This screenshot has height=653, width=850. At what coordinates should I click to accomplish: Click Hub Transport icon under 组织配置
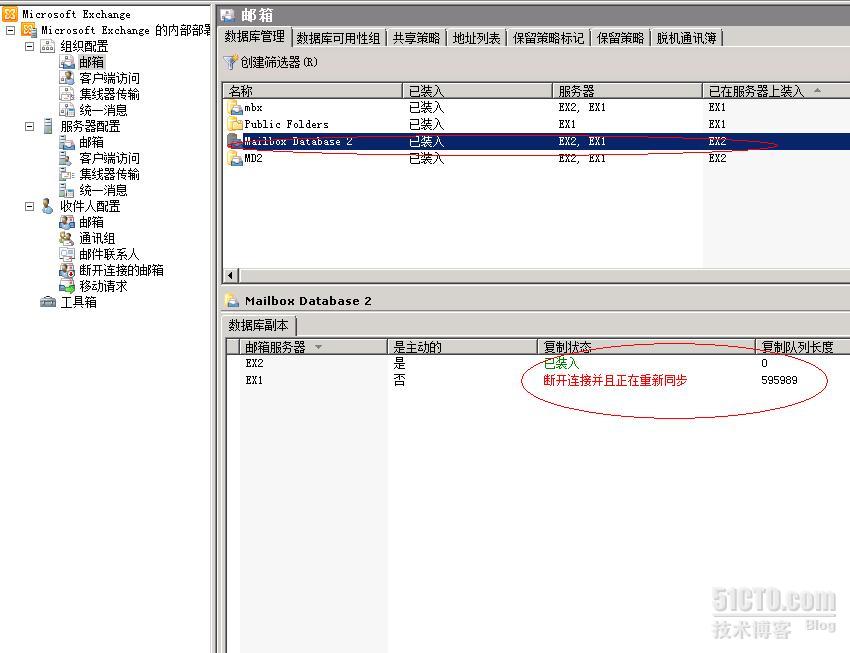point(67,94)
